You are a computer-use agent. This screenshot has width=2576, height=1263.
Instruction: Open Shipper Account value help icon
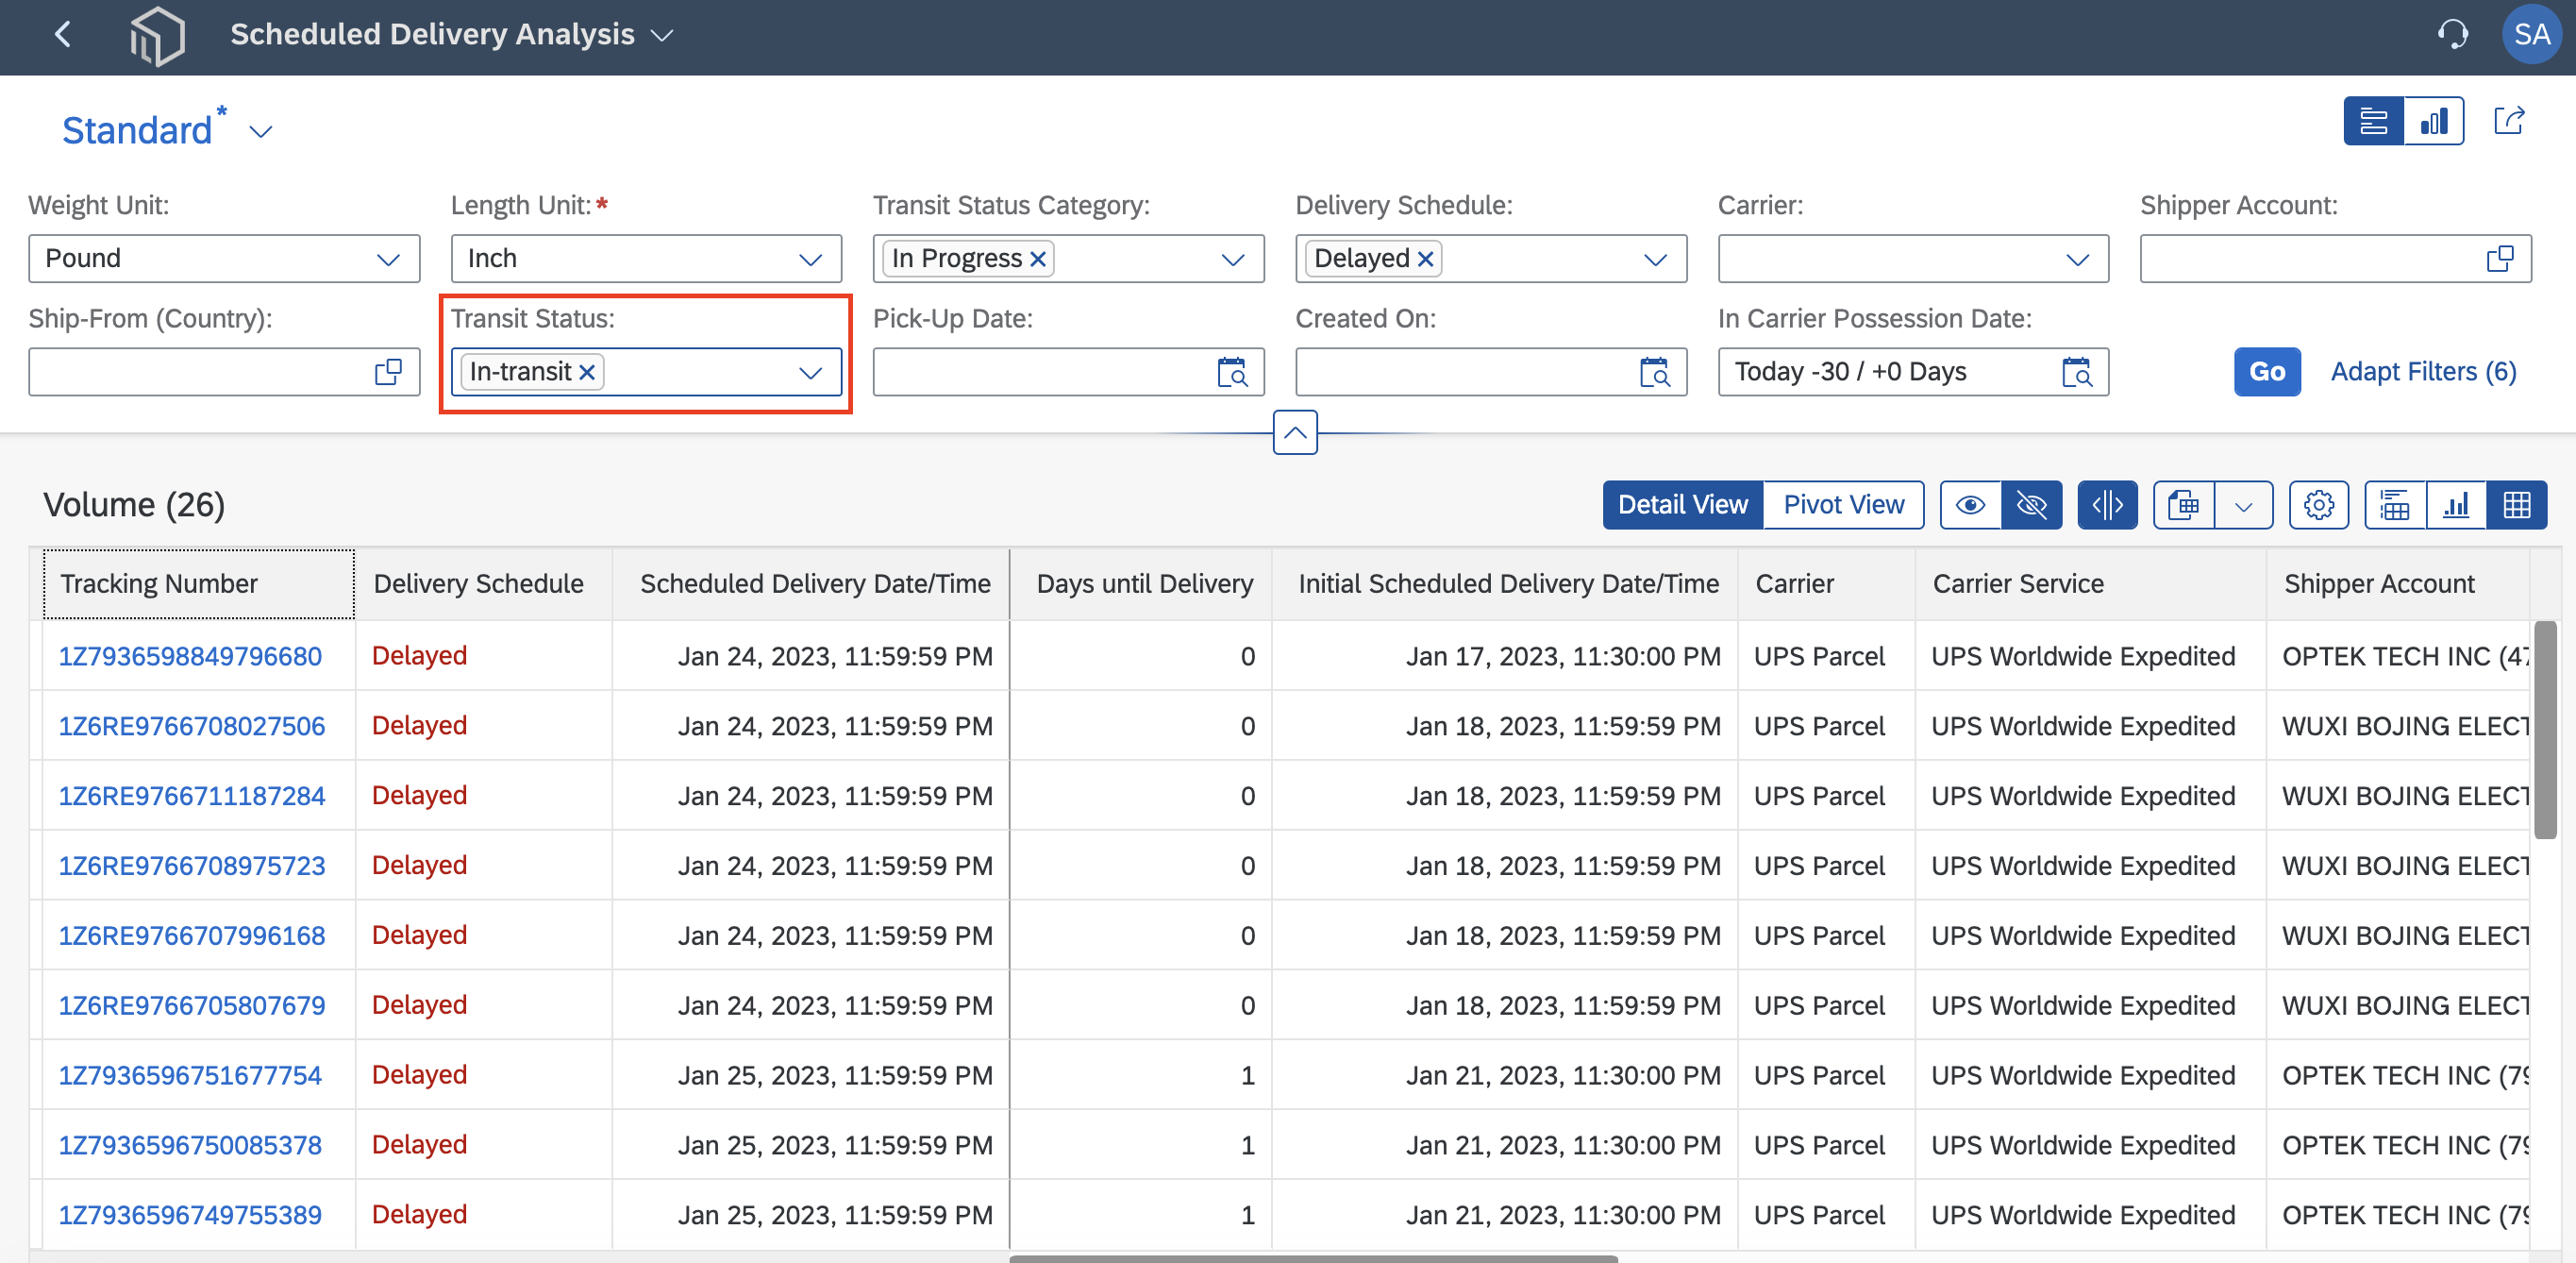coord(2500,259)
